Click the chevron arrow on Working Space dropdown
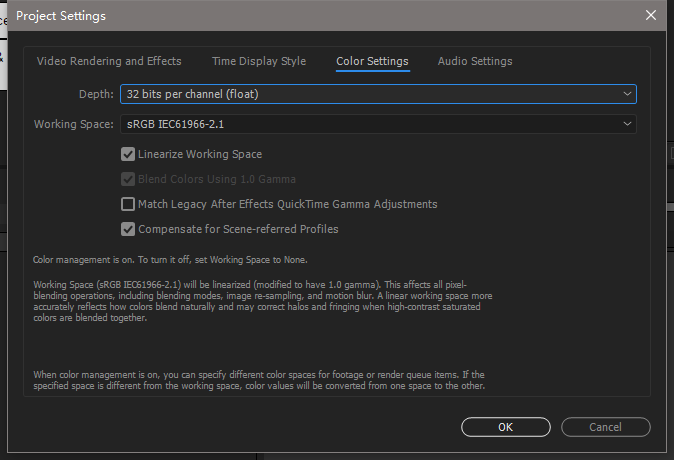Viewport: 674px width, 460px height. click(x=627, y=124)
